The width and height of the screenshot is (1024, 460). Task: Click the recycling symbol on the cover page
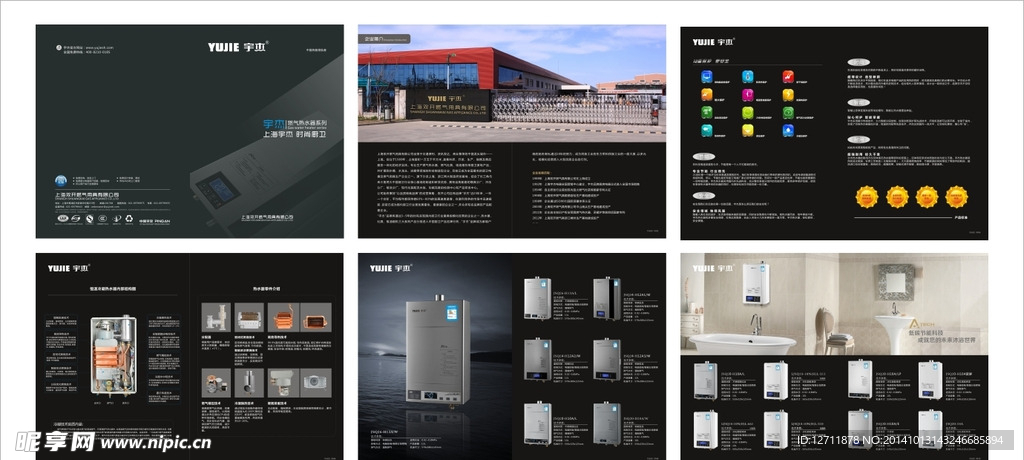click(129, 220)
